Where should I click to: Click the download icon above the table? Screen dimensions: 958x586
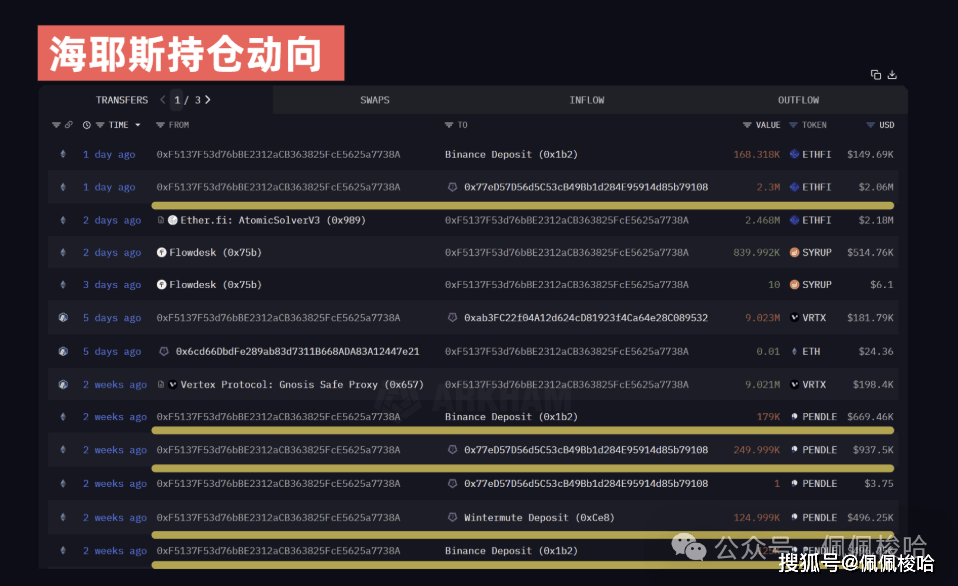point(892,75)
